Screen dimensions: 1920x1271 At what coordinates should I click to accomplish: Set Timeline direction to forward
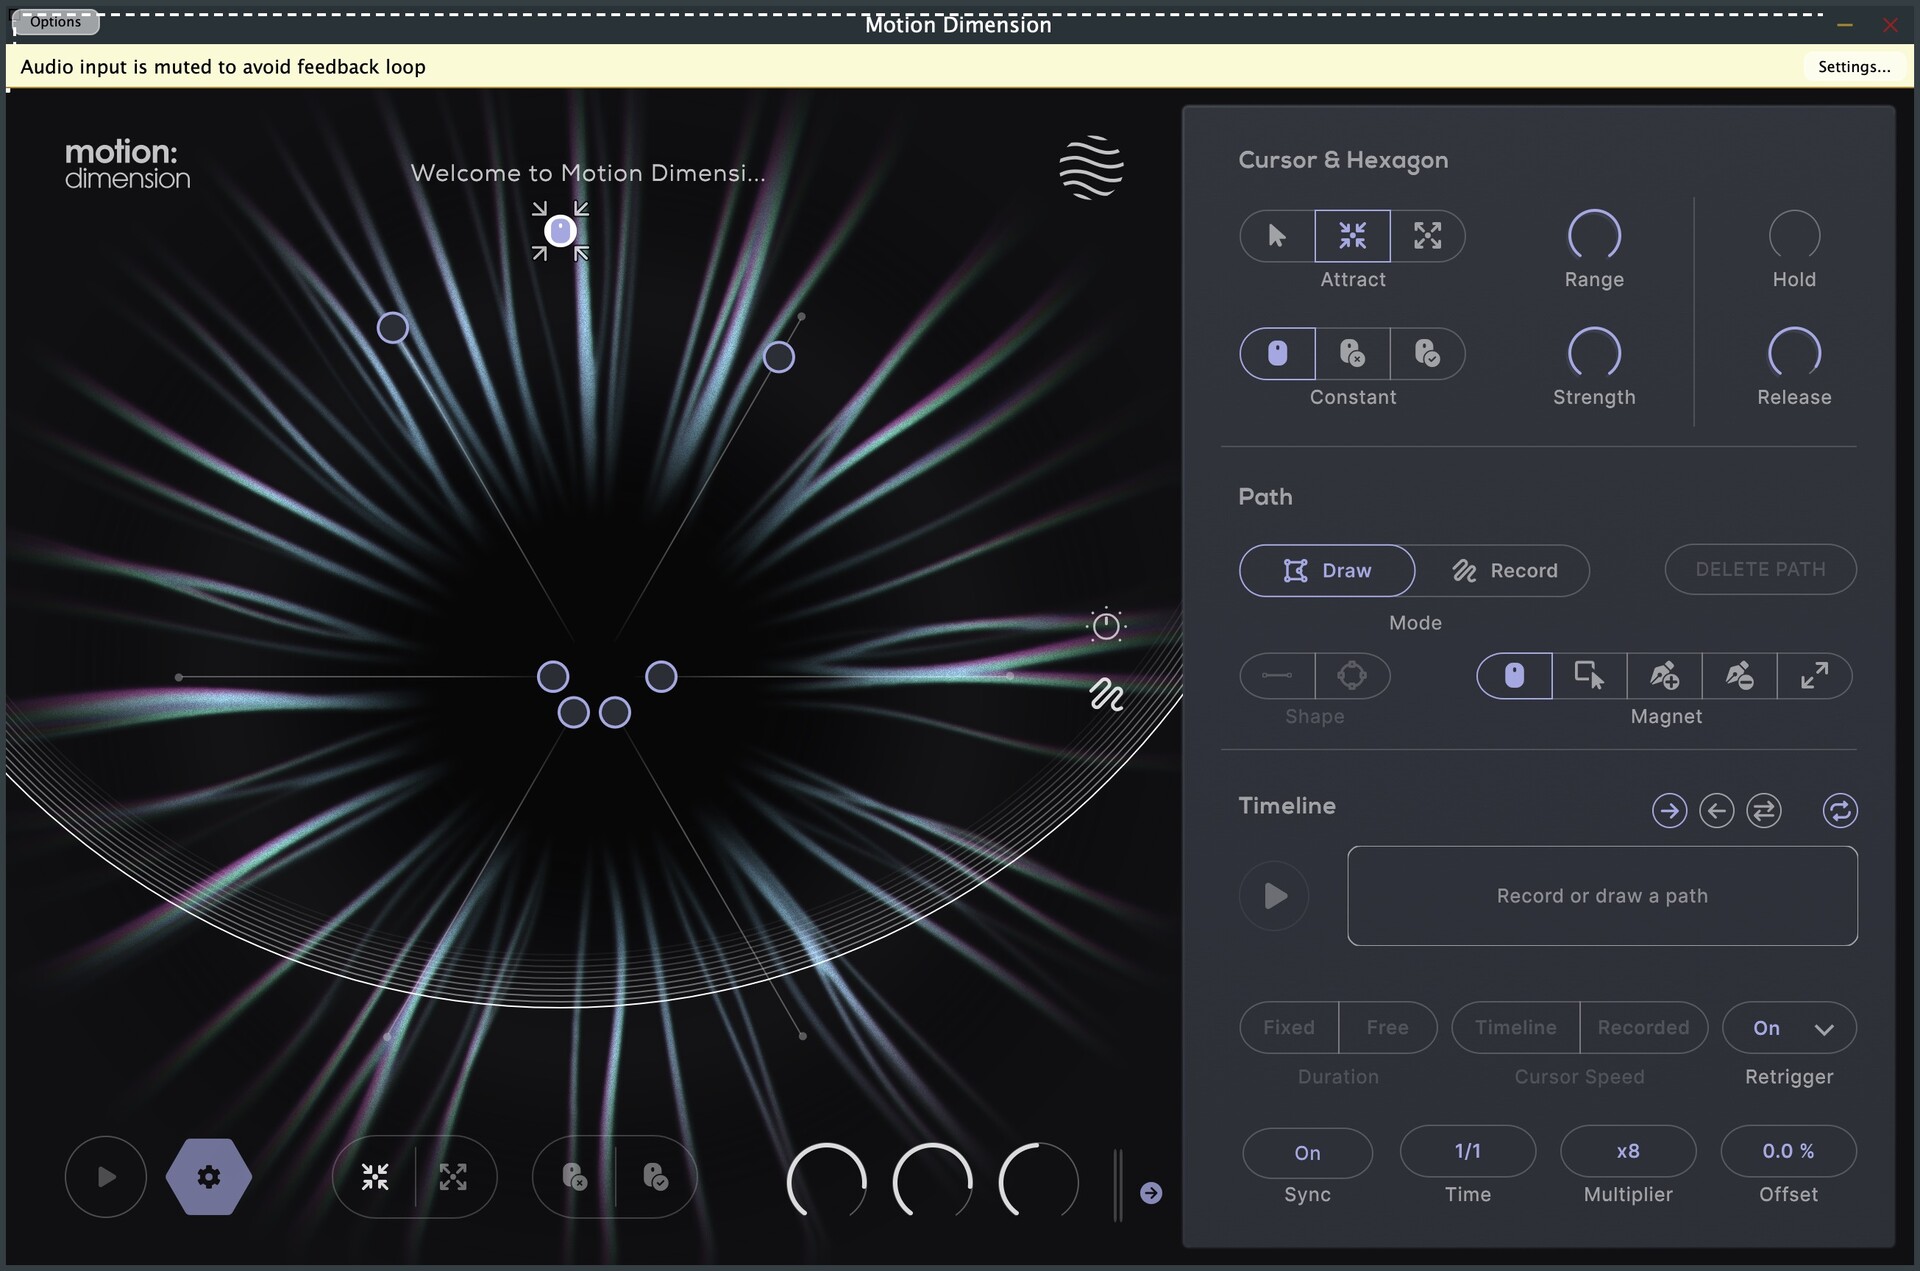1669,810
